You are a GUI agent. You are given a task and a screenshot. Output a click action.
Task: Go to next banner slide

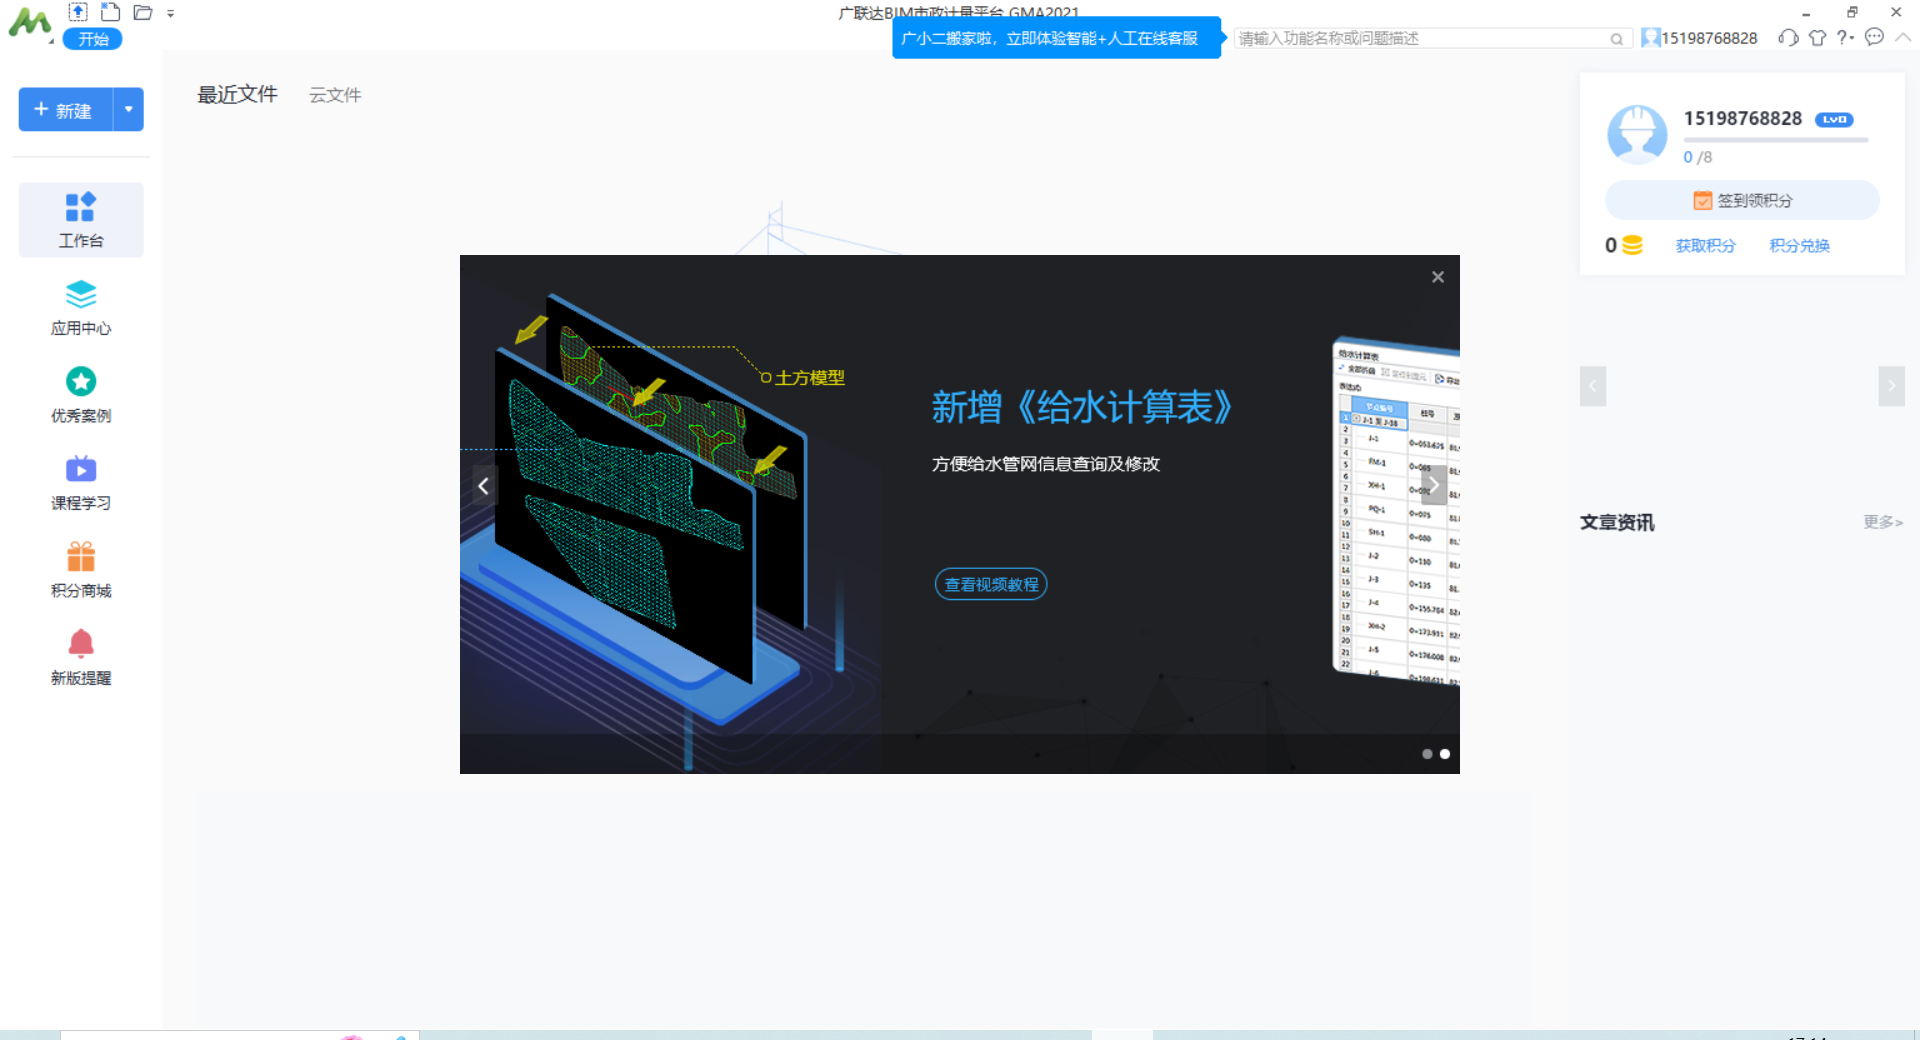point(1433,485)
